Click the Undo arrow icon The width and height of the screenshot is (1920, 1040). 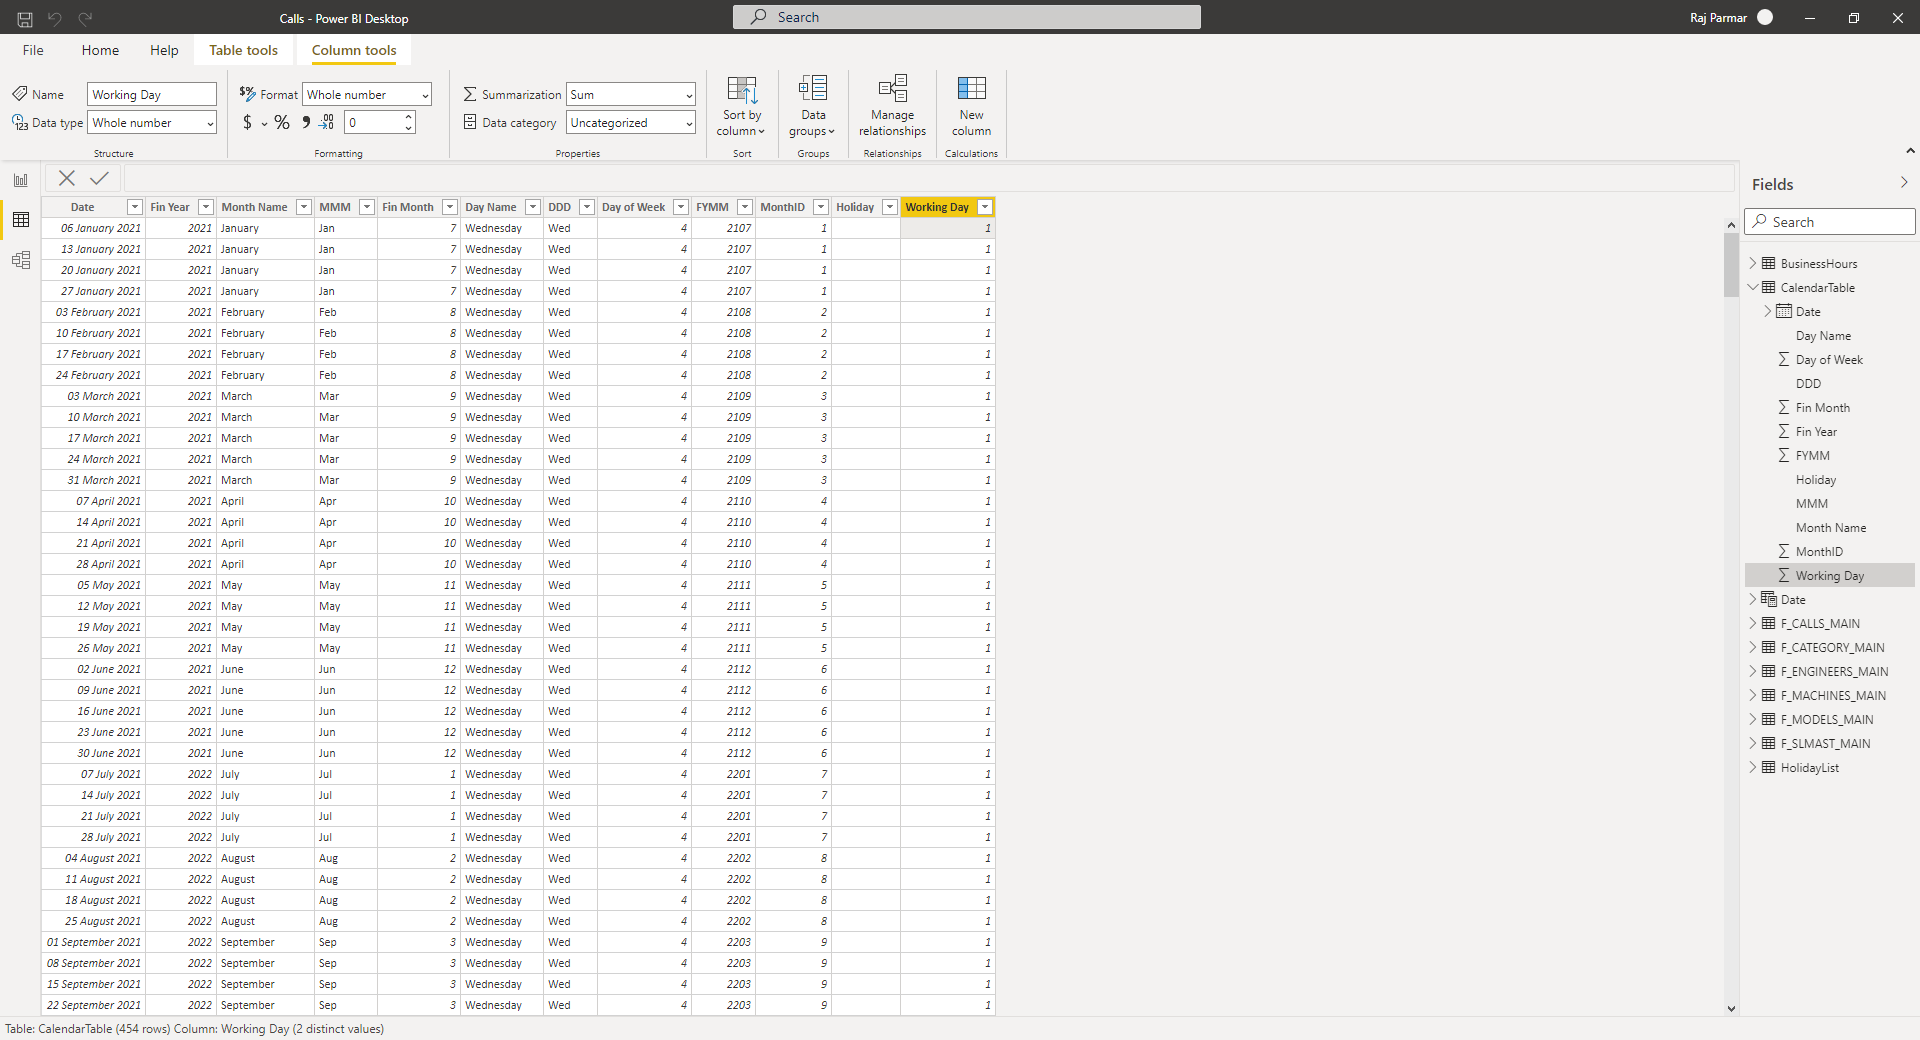[55, 18]
